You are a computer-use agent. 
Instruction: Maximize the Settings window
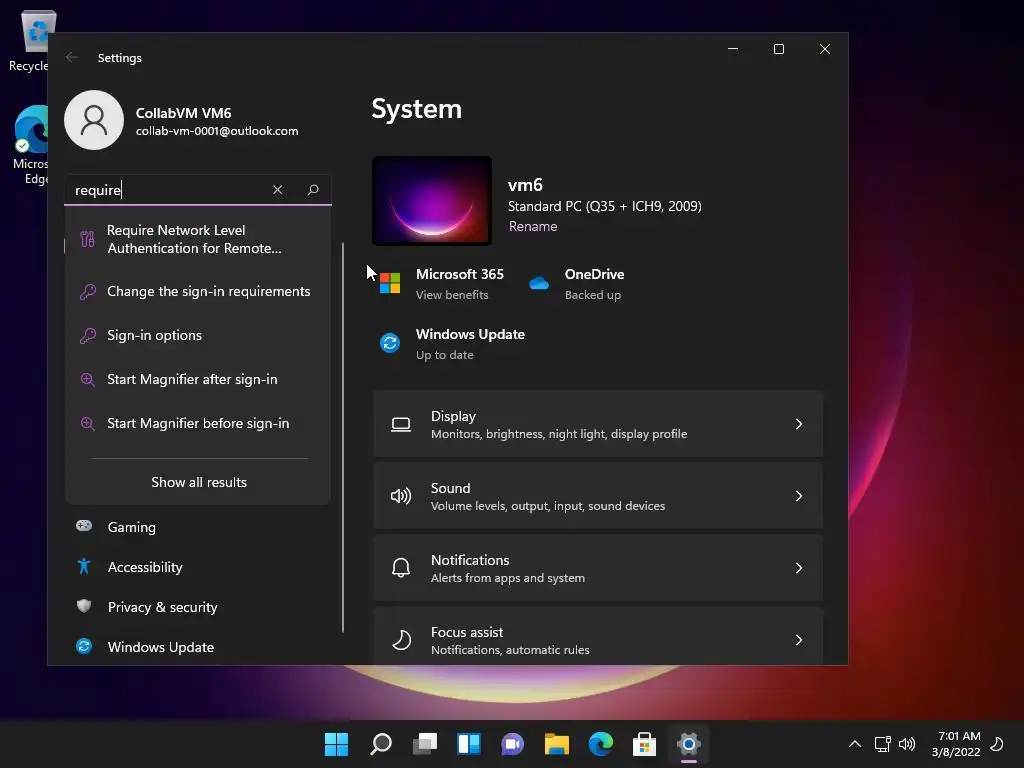pyautogui.click(x=778, y=49)
